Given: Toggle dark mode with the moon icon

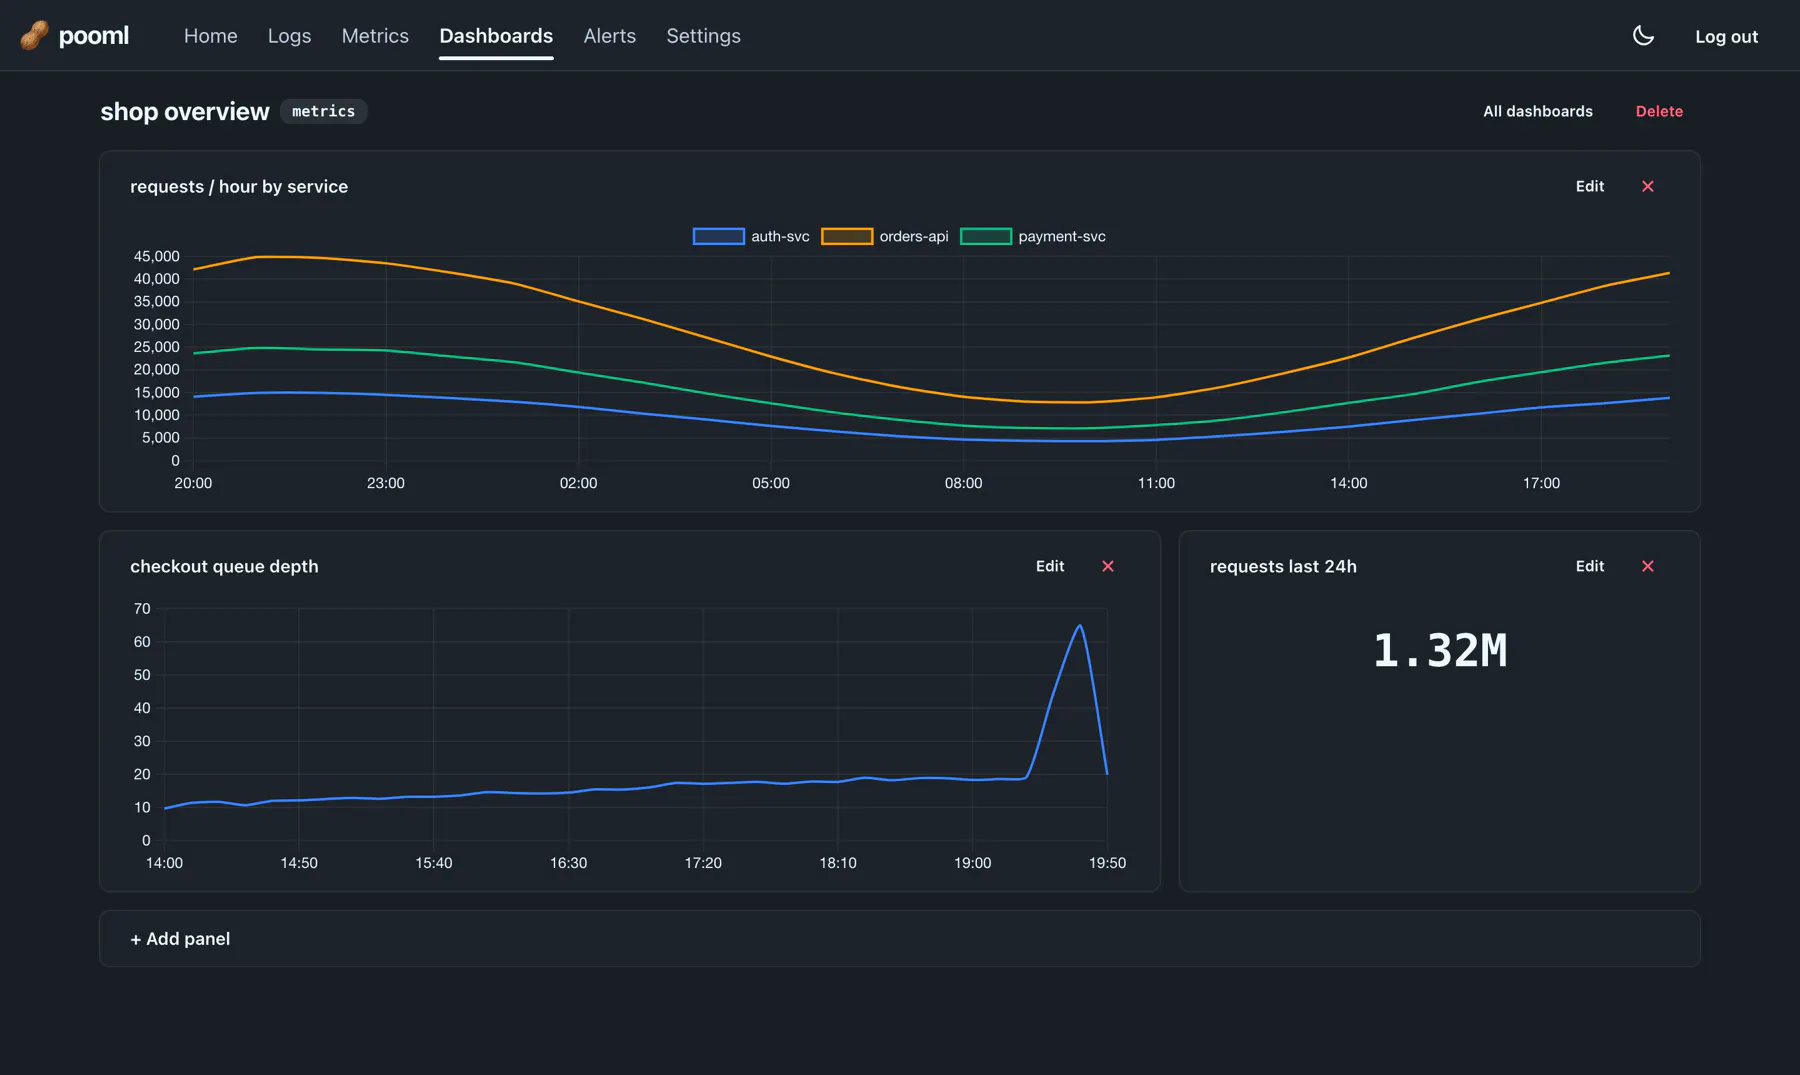Looking at the screenshot, I should 1643,36.
